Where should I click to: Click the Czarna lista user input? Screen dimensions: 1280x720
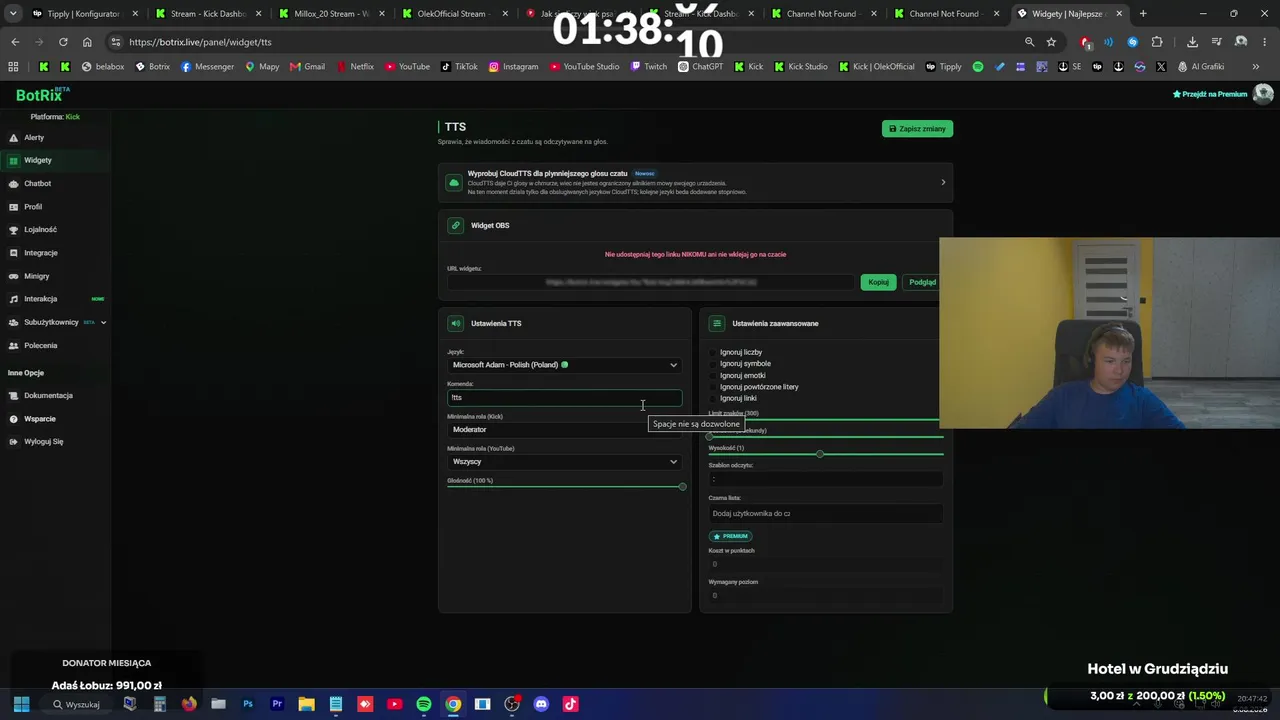[826, 514]
